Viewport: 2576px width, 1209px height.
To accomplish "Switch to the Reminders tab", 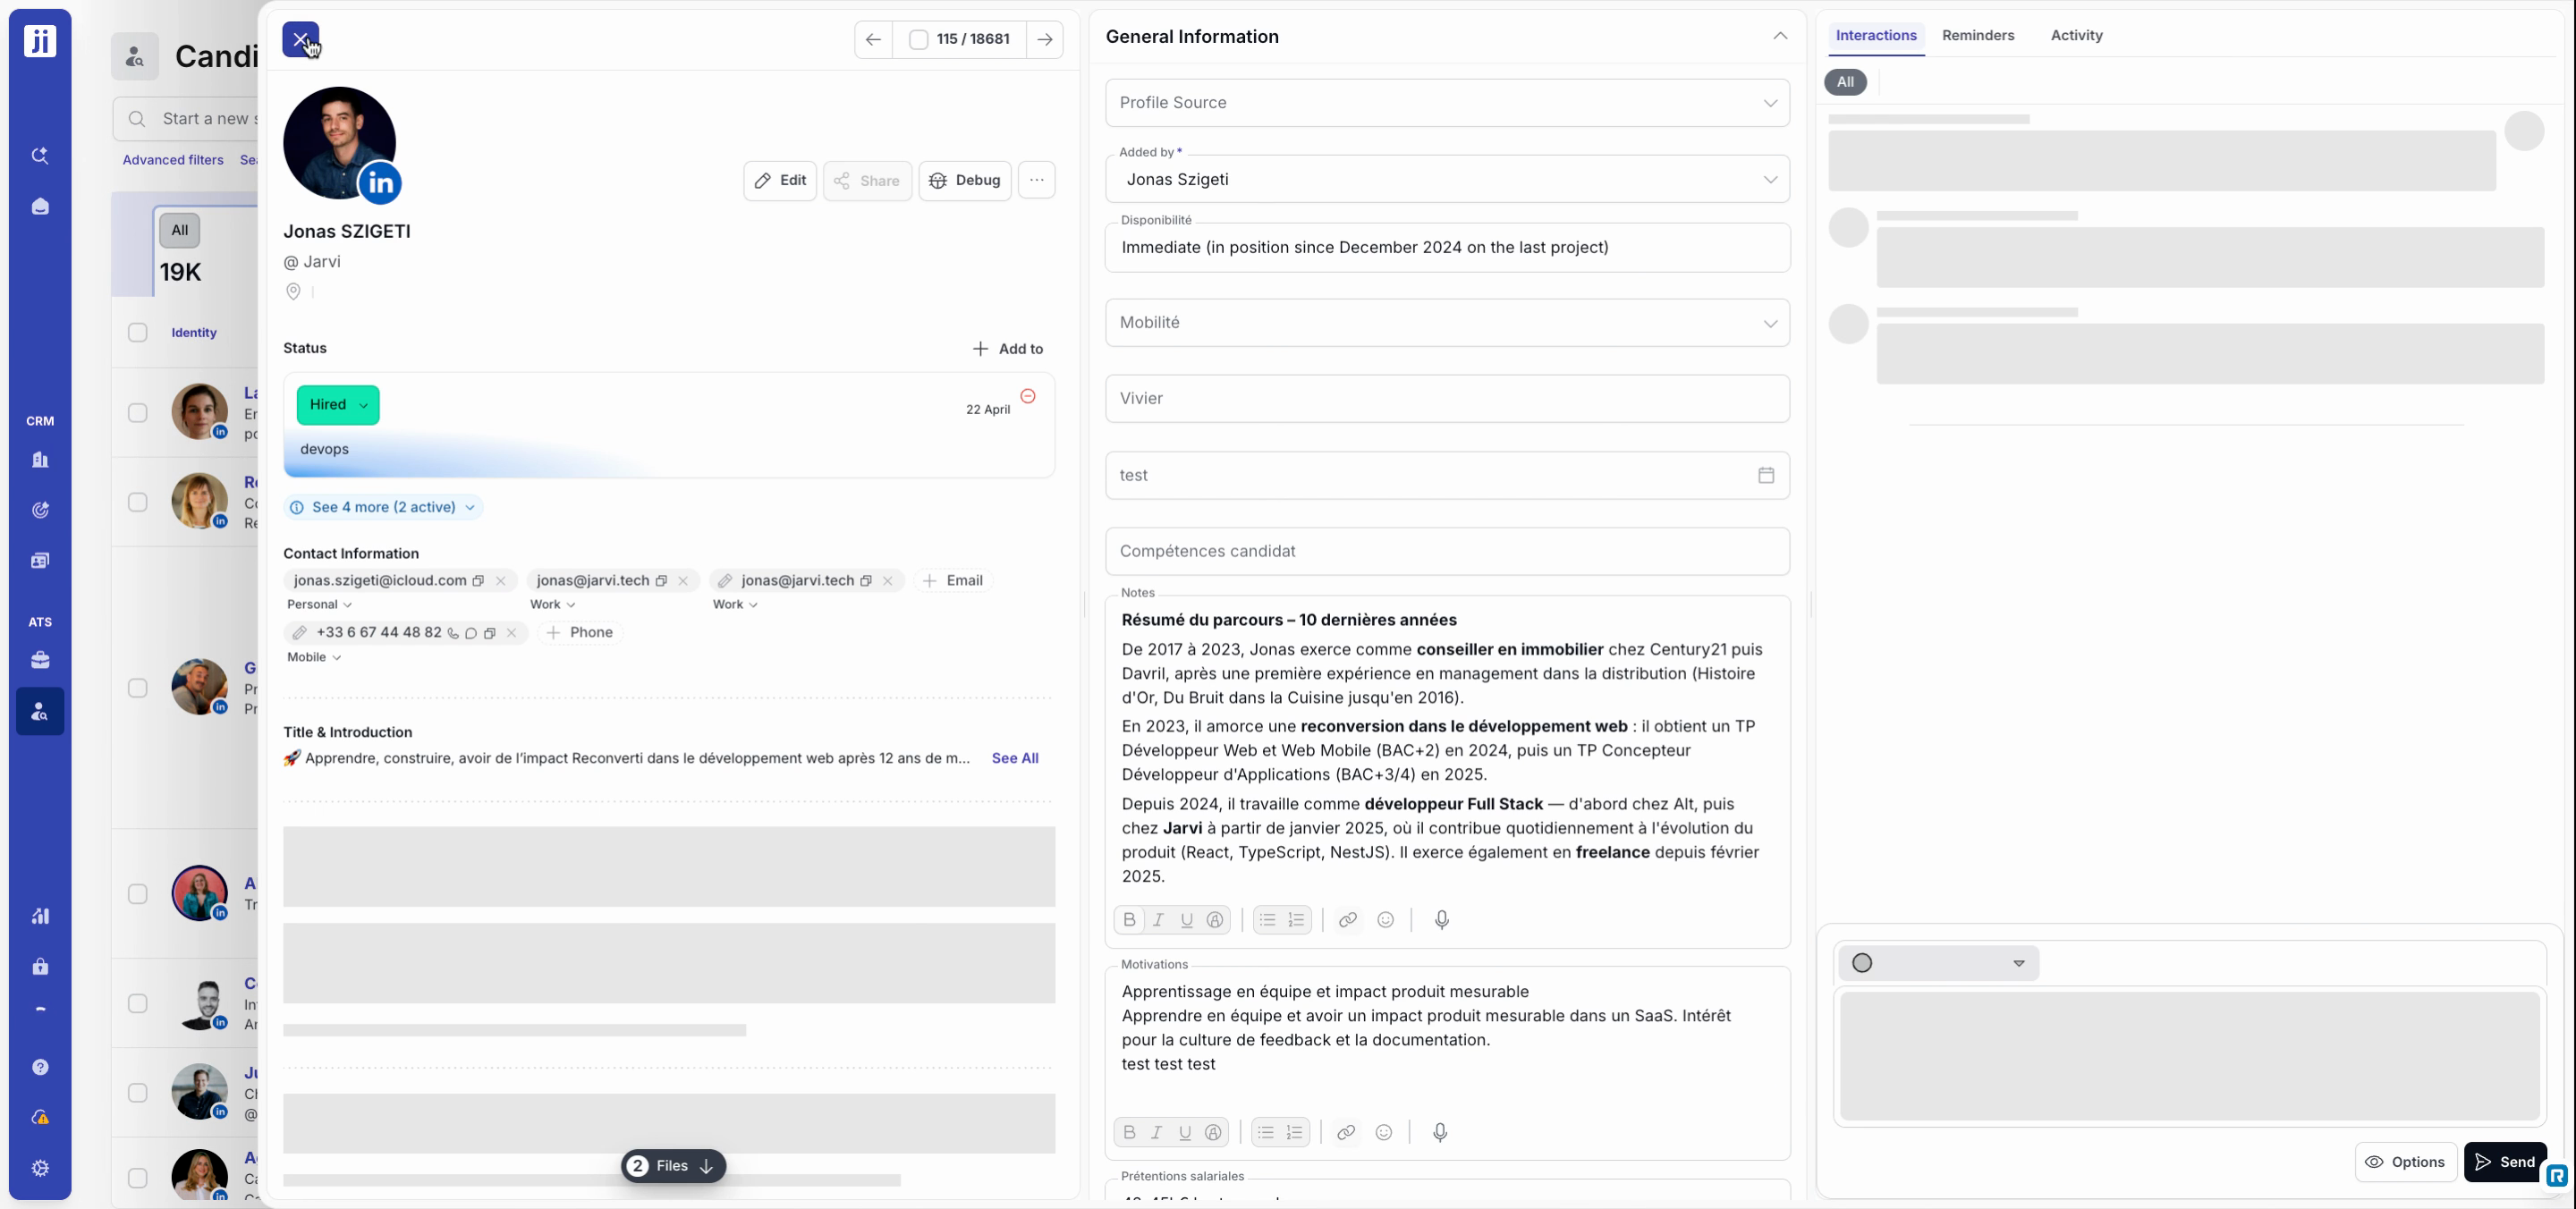I will point(1977,35).
